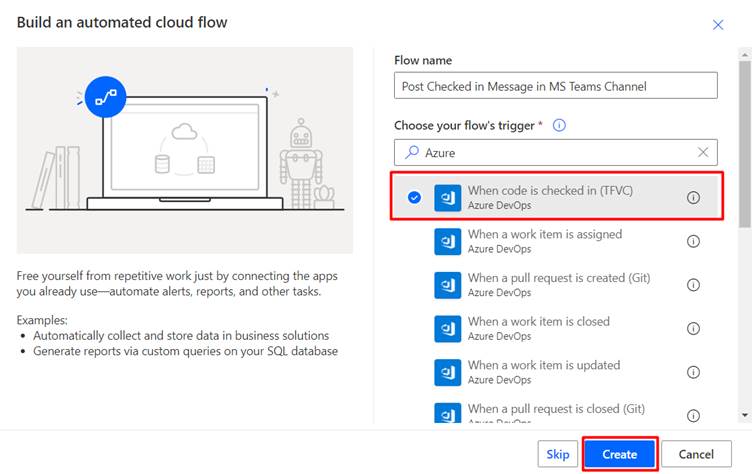752x474 pixels.
Task: Click the trigger list scrollbar thumb
Action: pos(744,144)
